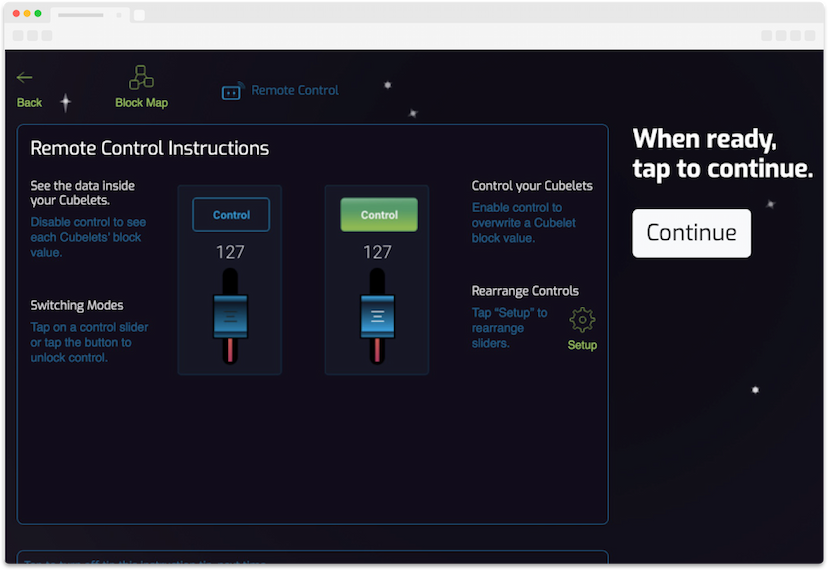Image resolution: width=828 pixels, height=570 pixels.
Task: Click the Back arrow icon
Action: [25, 78]
